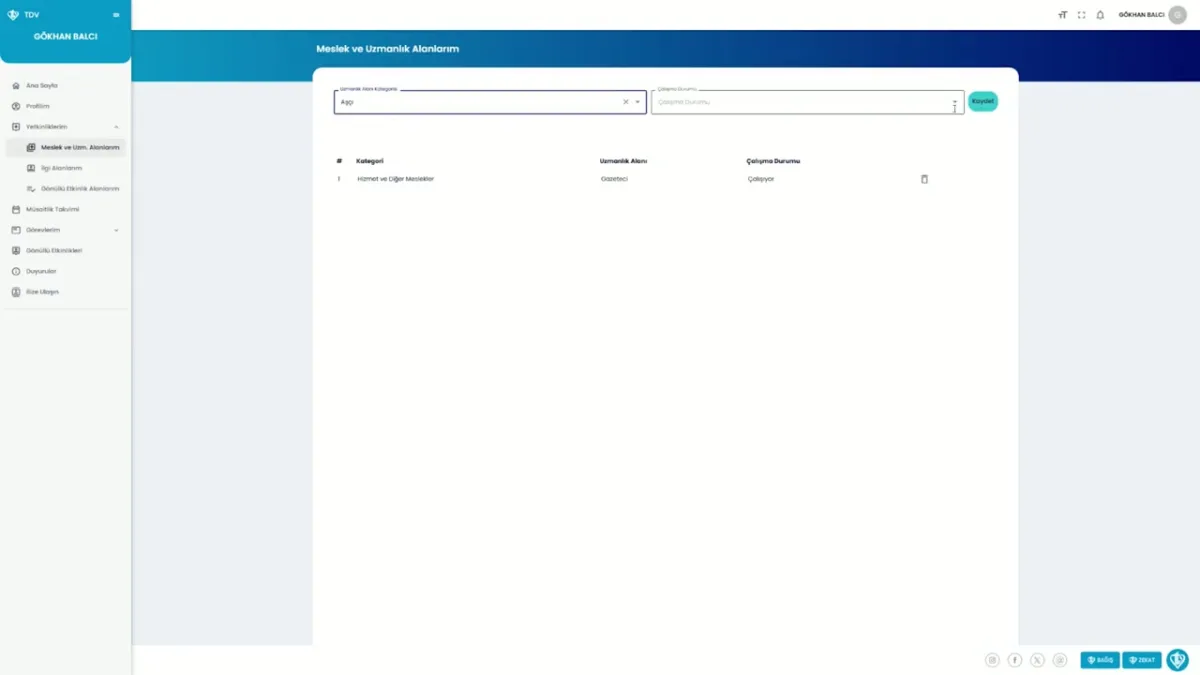Screen dimensions: 1200x675
Task: Open the Facebook social link
Action: tap(1015, 660)
